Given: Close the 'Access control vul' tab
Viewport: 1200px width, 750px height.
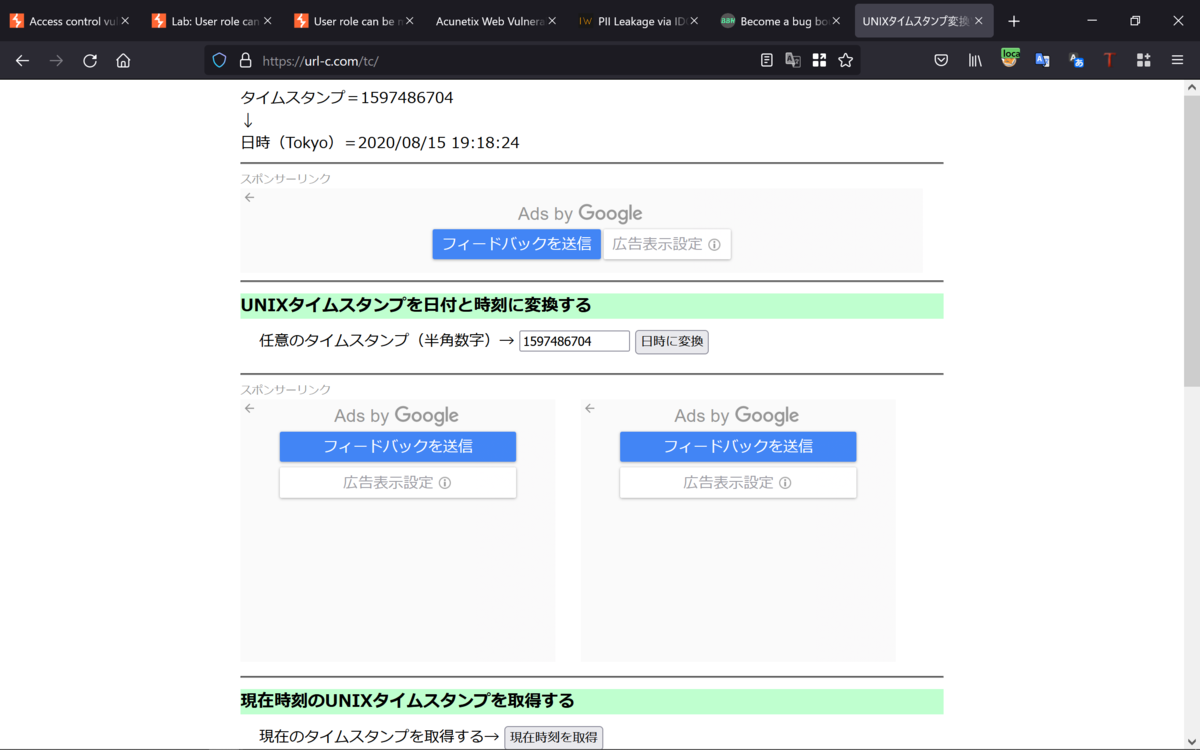Looking at the screenshot, I should [x=125, y=21].
